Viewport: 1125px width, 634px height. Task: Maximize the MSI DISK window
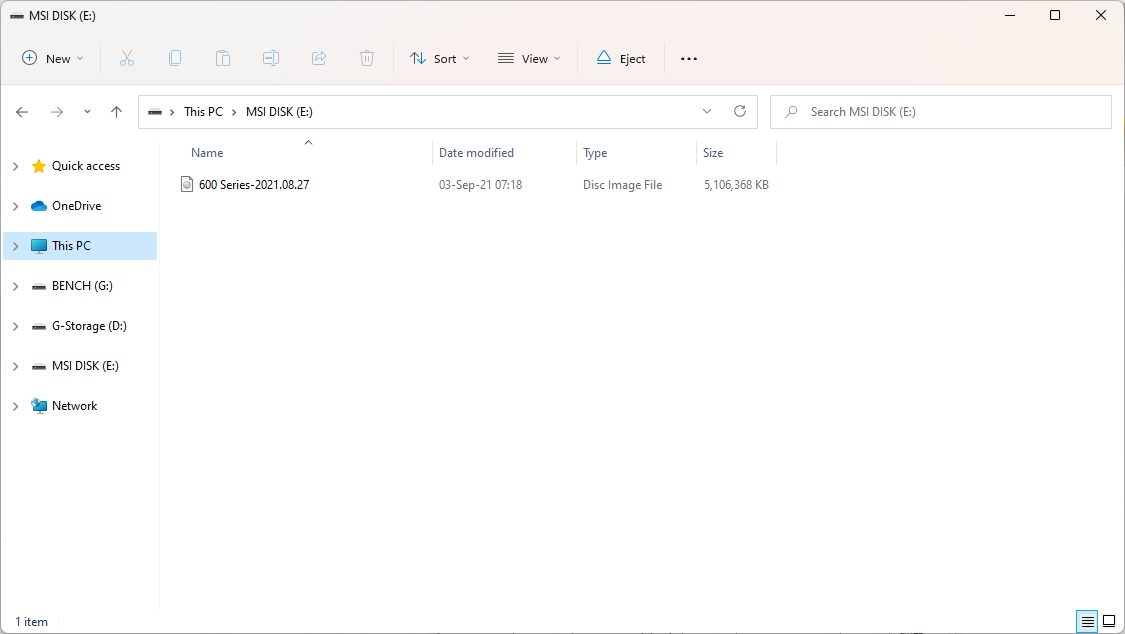coord(1055,15)
